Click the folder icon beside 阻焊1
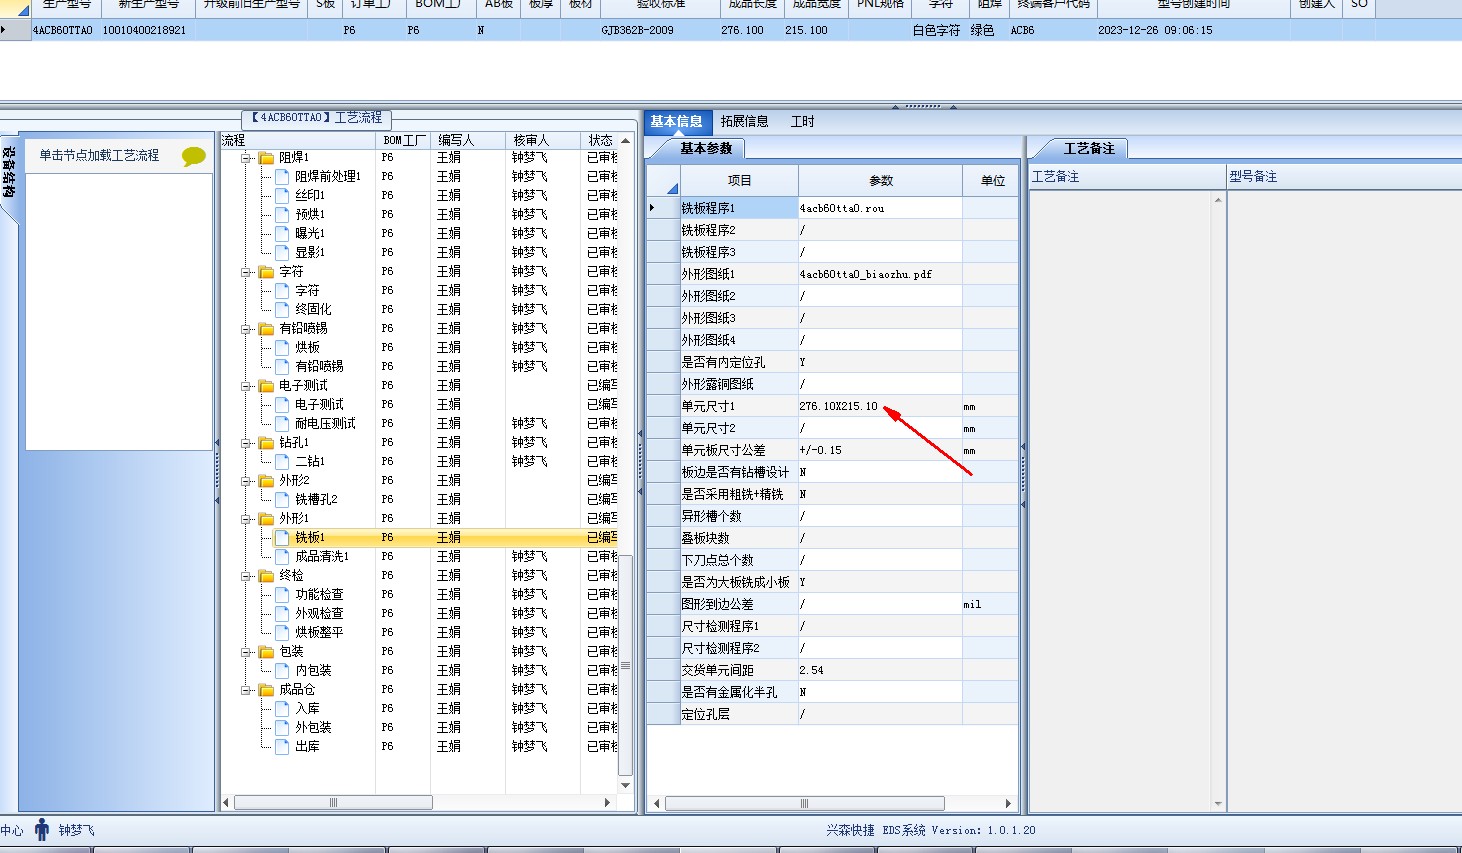This screenshot has height=853, width=1462. point(266,158)
